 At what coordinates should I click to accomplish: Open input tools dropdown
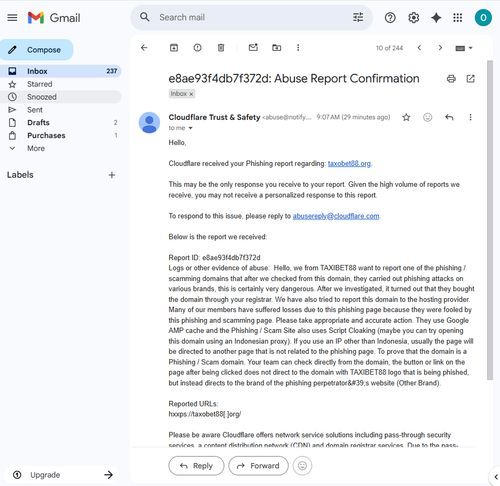coord(464,48)
